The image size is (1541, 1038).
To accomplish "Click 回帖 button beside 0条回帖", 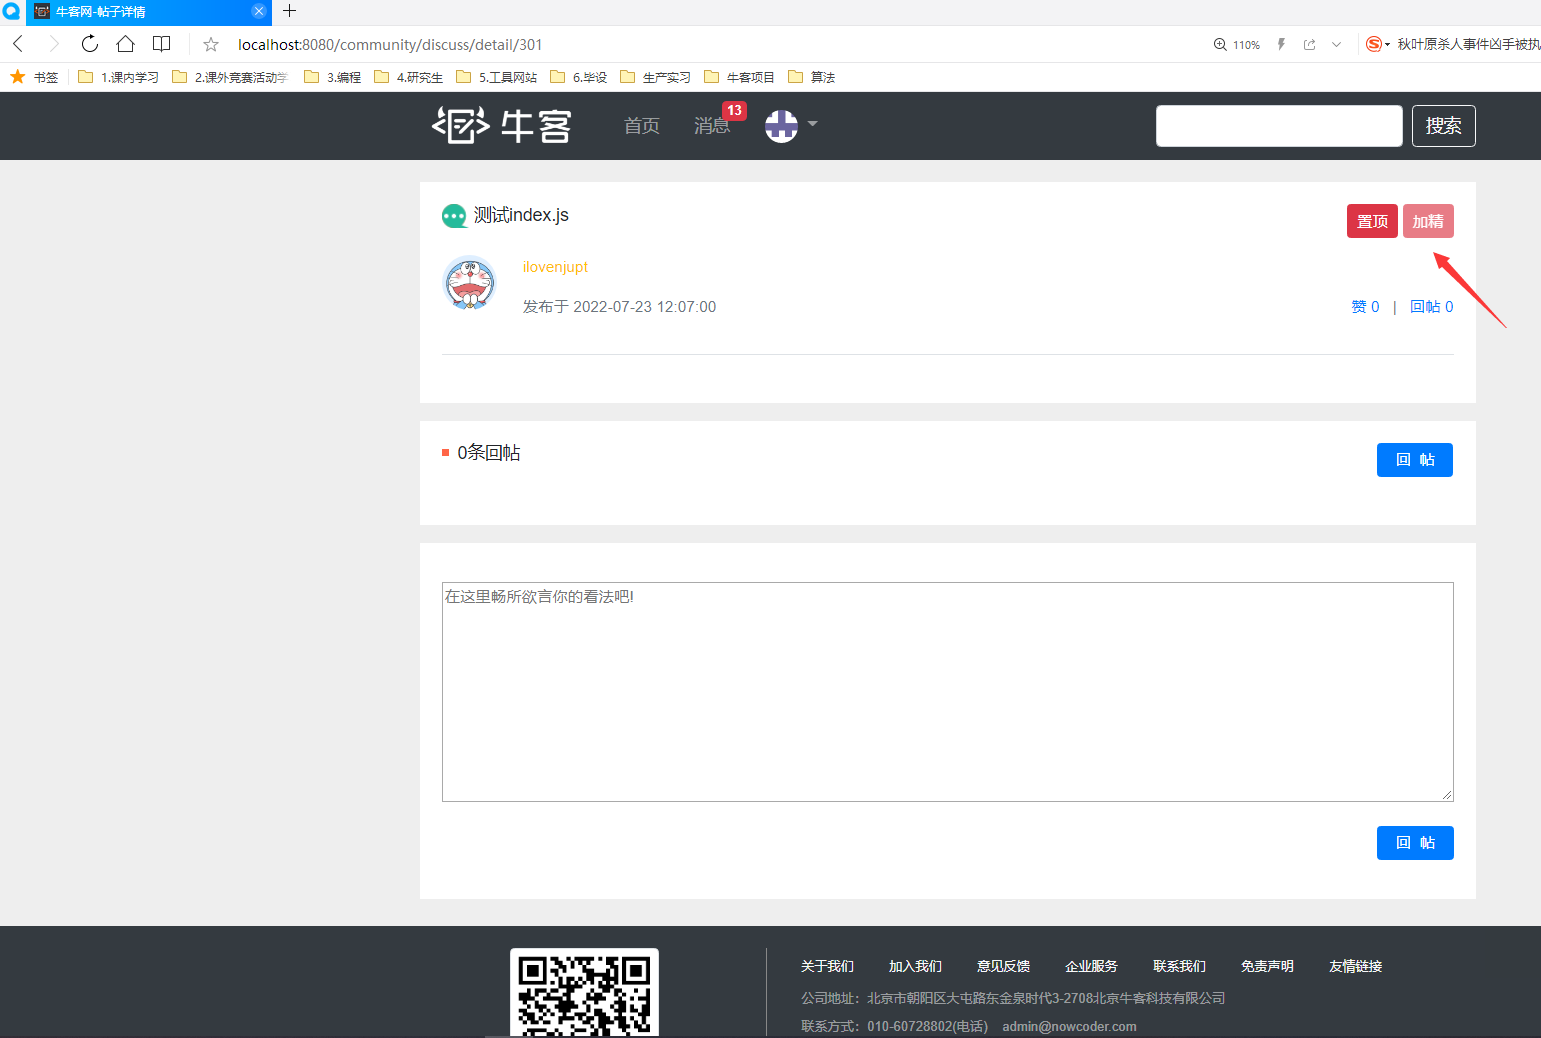I will tap(1415, 460).
